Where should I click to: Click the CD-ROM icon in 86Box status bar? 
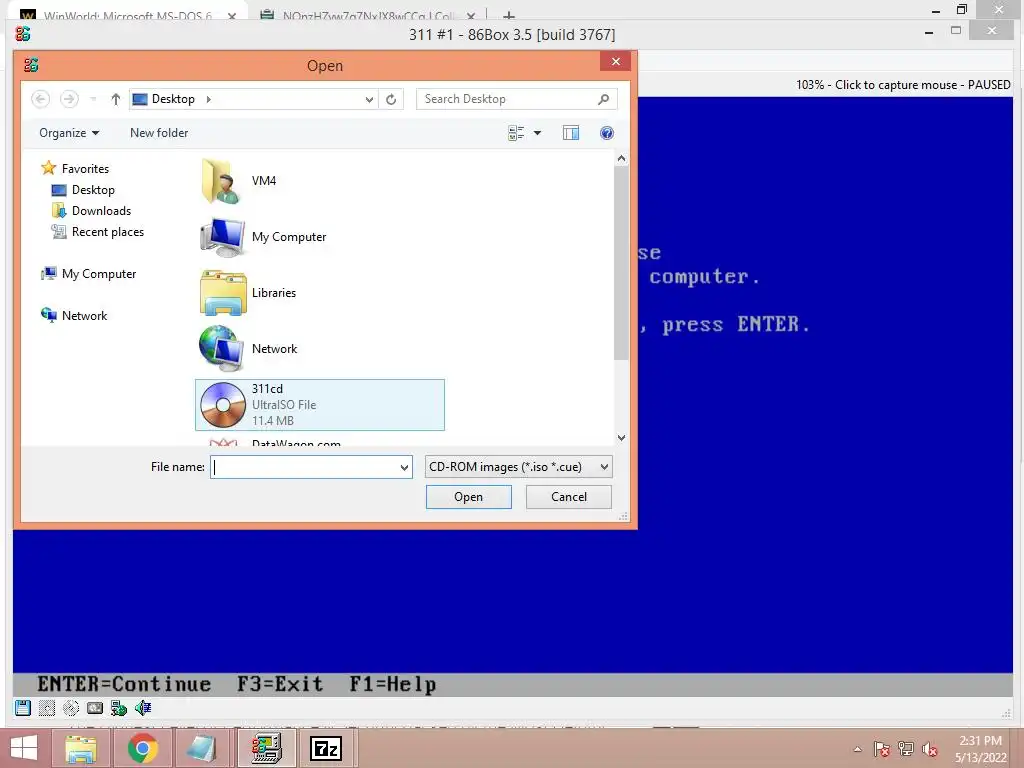(71, 708)
